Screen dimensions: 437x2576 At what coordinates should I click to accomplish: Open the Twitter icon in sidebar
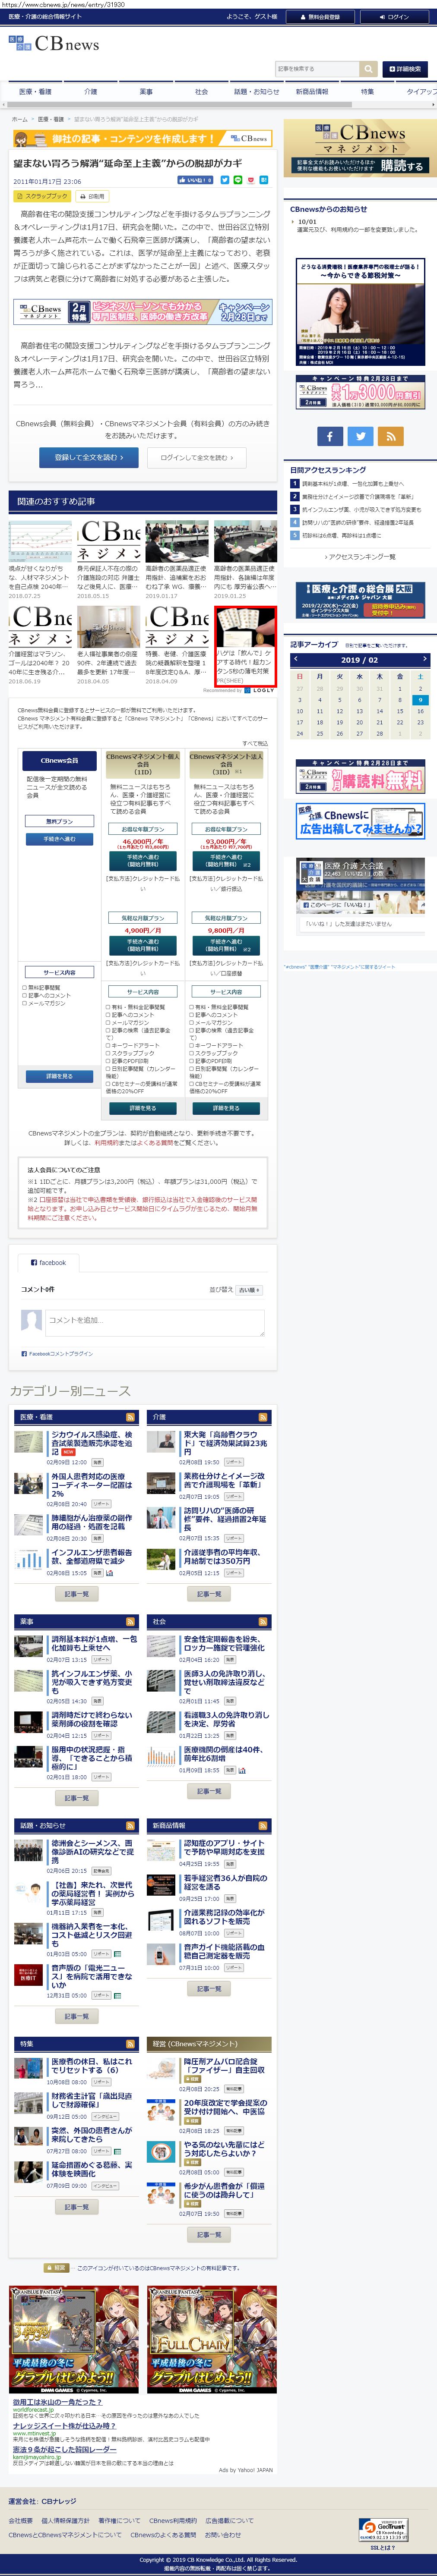point(360,436)
